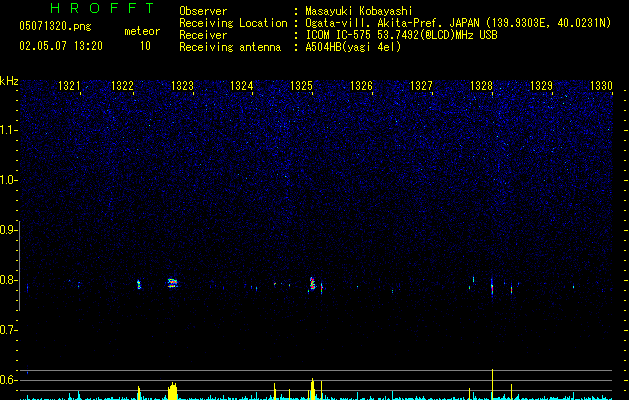This screenshot has height=400, width=629.
Task: Click the Receiver field label
Action: click(203, 35)
